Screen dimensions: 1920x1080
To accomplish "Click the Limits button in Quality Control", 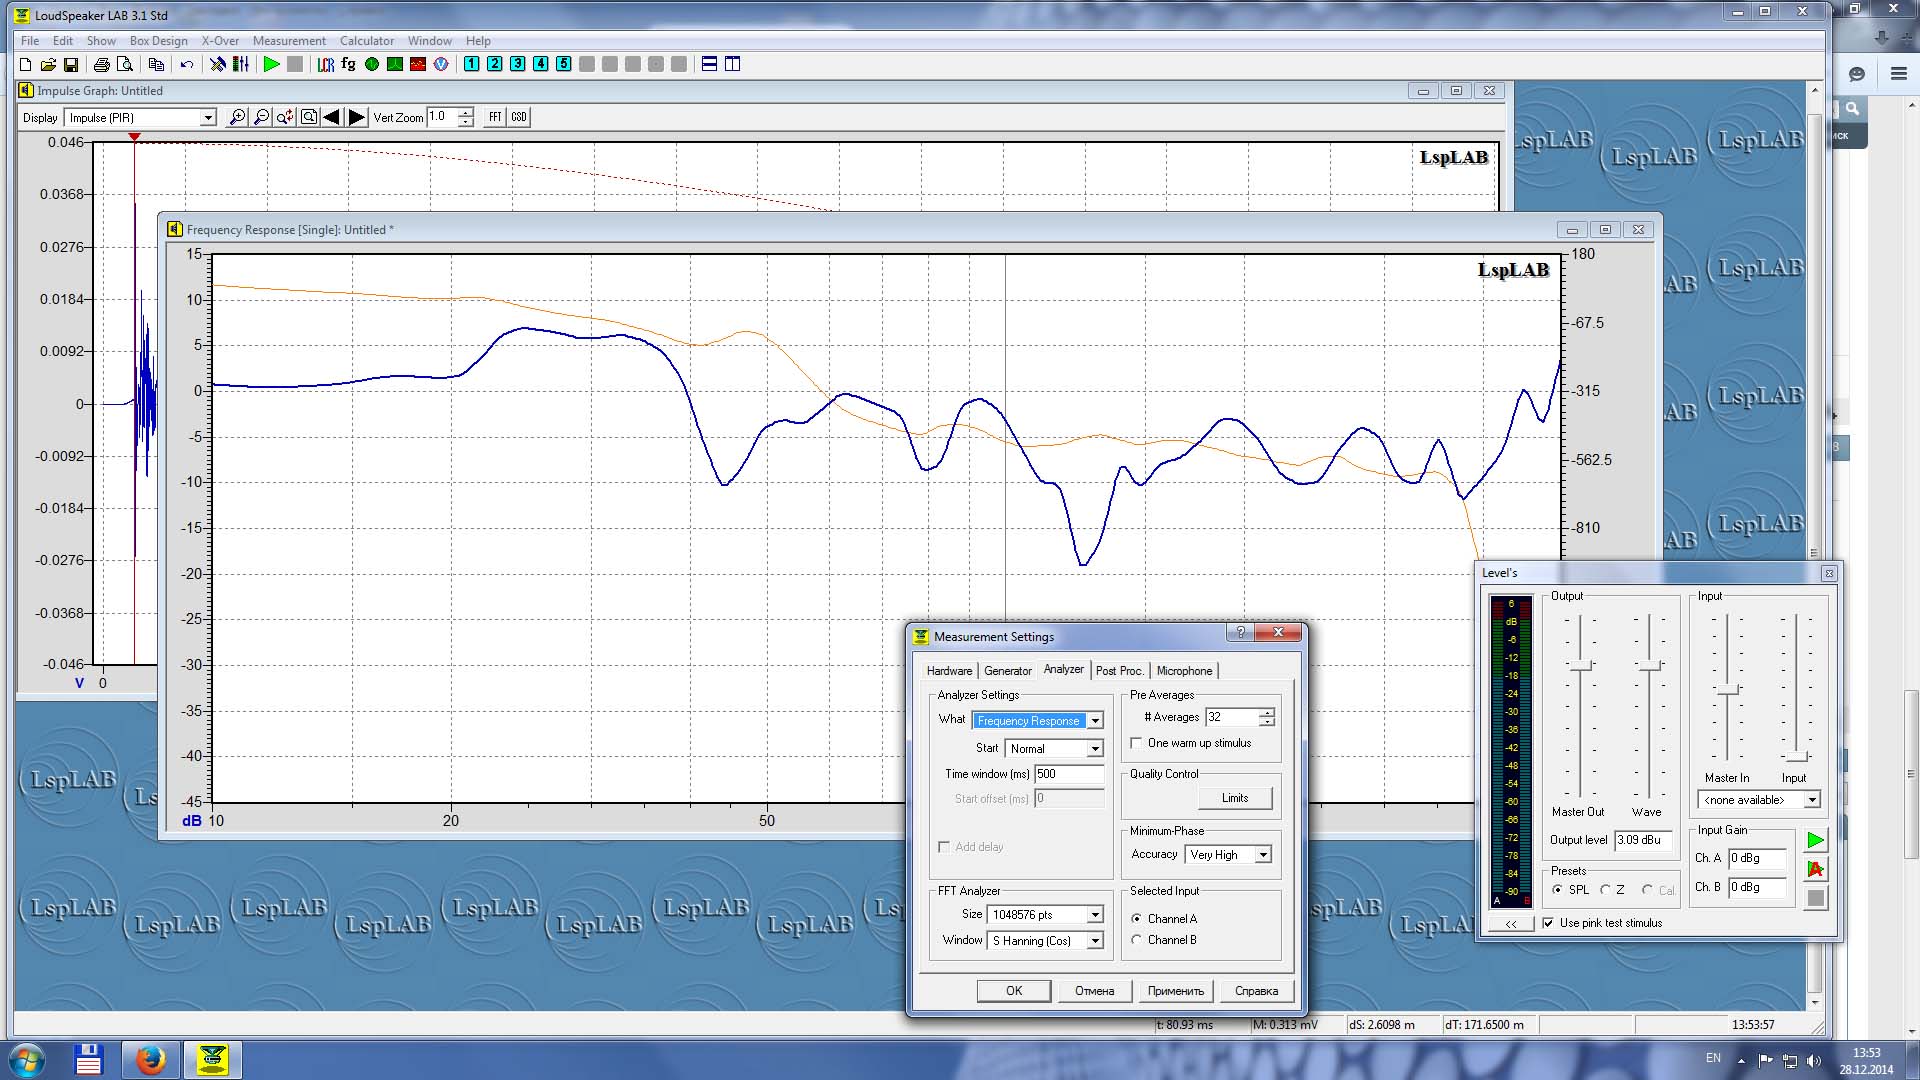I will pos(1235,798).
